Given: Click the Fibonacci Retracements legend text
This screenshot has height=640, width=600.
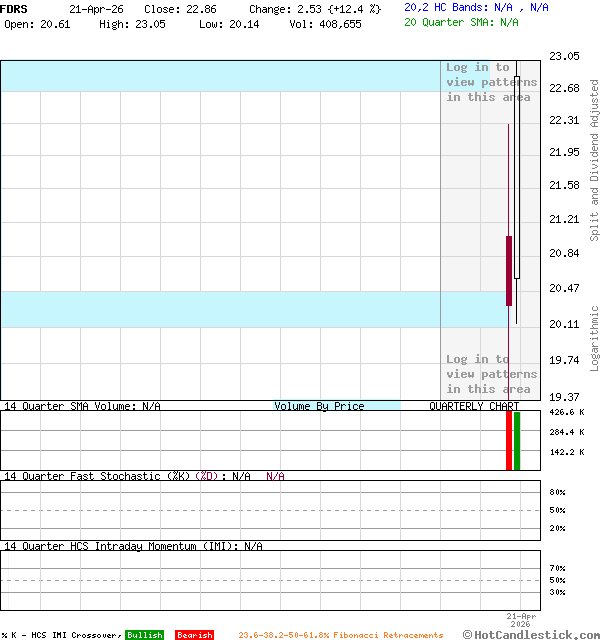Looking at the screenshot, I should coord(340,635).
